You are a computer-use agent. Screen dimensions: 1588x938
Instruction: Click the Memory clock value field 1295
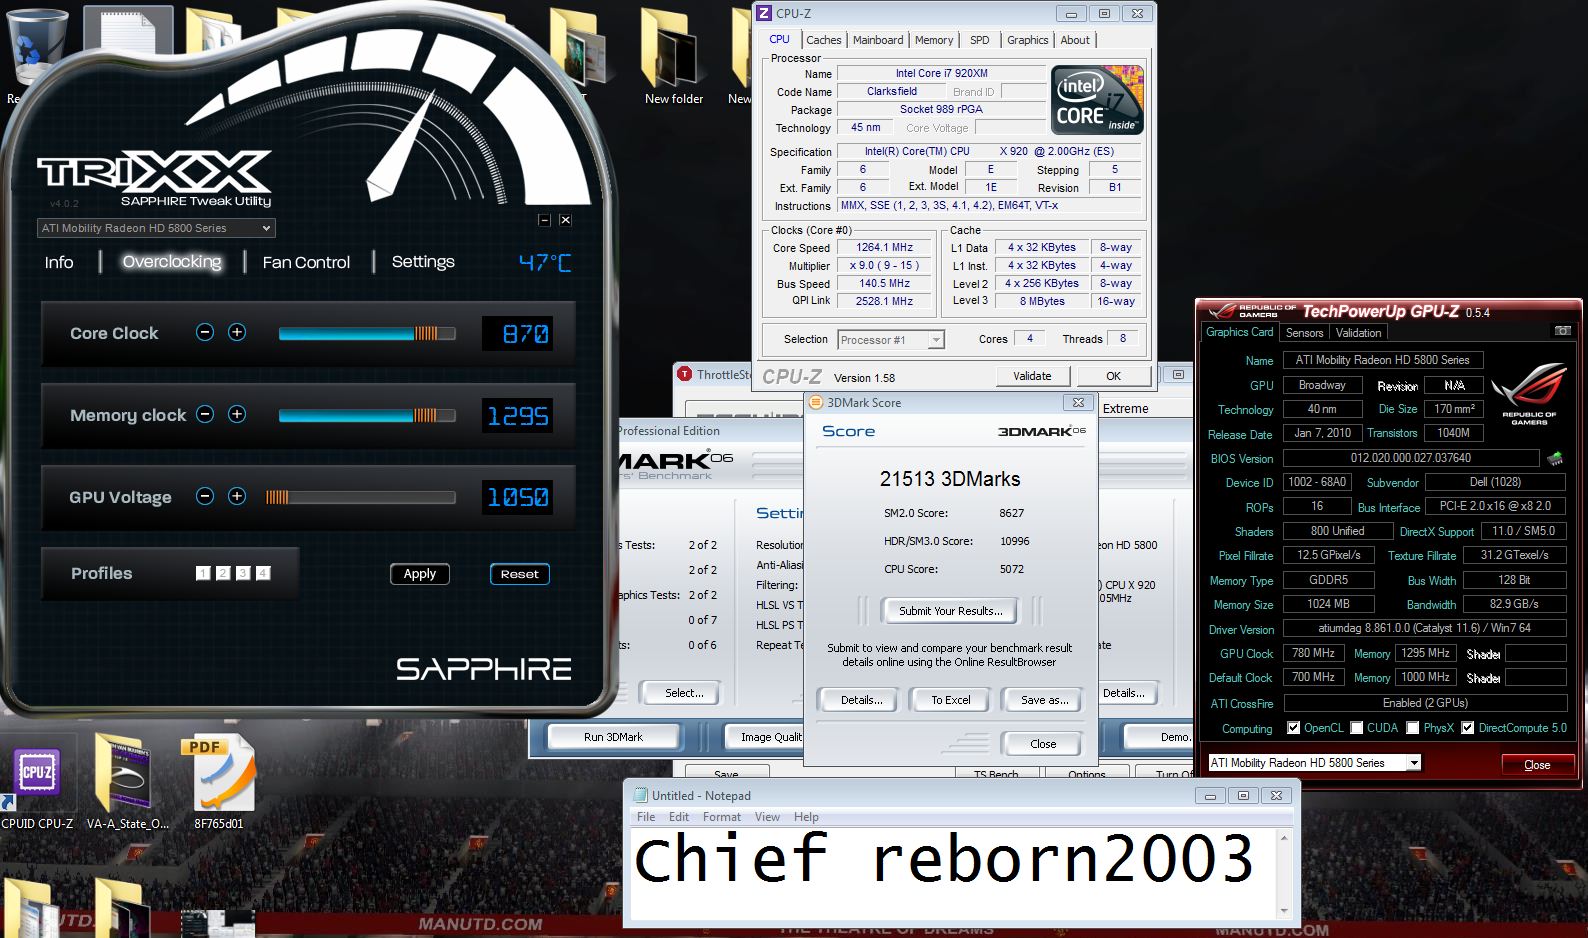tap(518, 416)
